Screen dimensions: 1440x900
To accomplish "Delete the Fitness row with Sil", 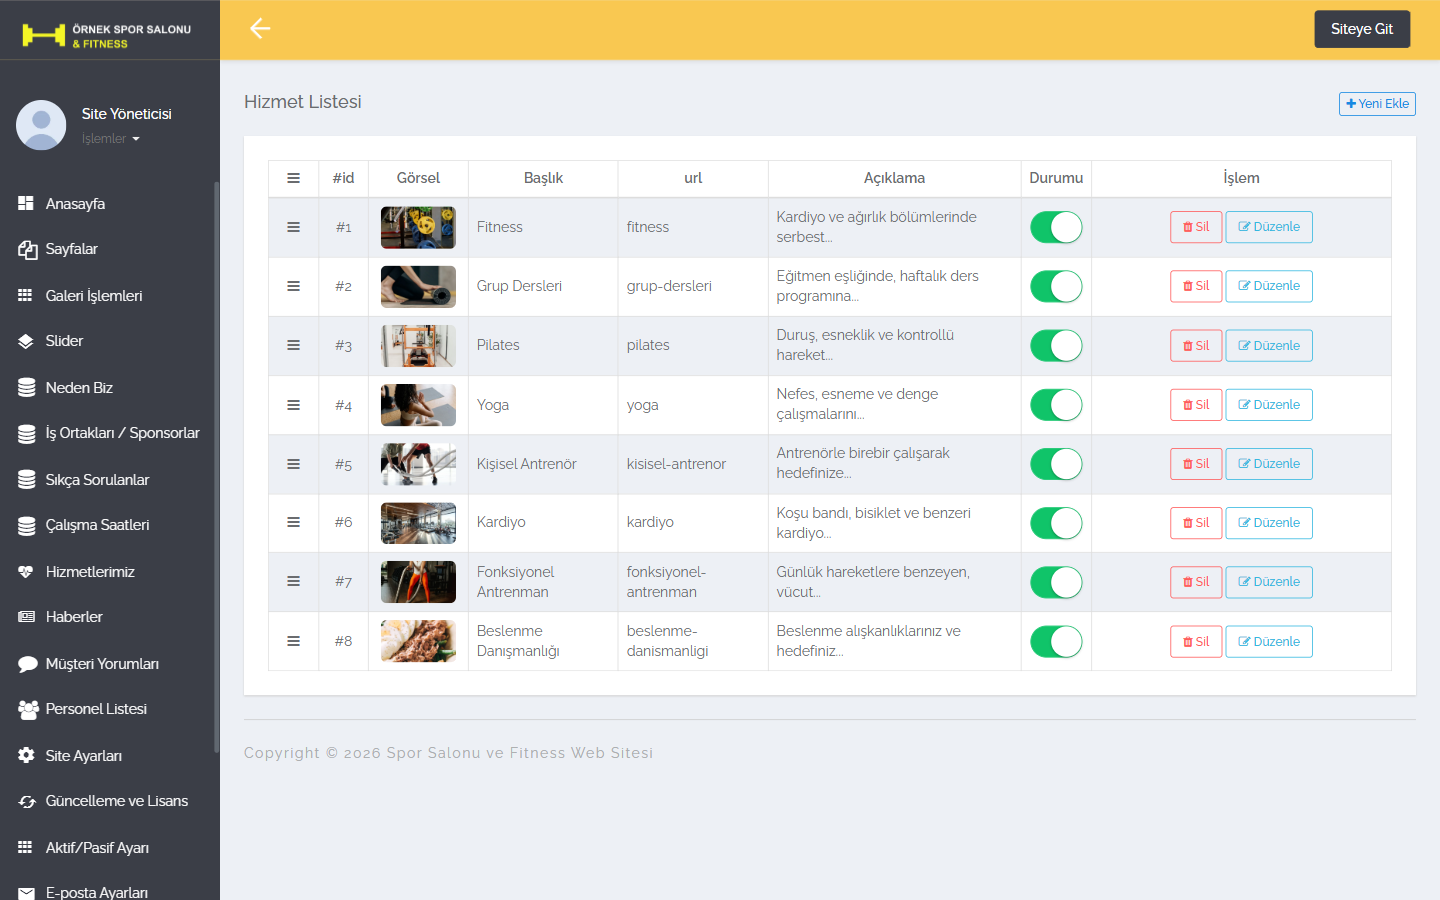I will (x=1196, y=227).
